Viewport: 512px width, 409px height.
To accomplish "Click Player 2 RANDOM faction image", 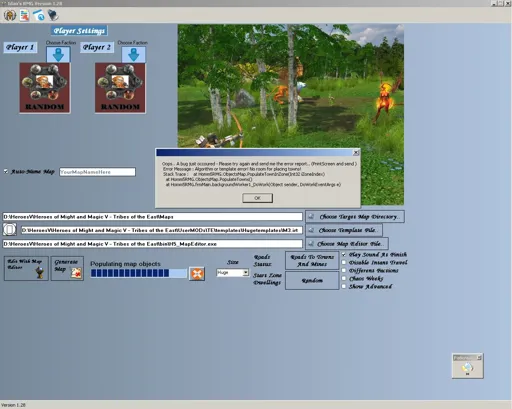I will (120, 88).
